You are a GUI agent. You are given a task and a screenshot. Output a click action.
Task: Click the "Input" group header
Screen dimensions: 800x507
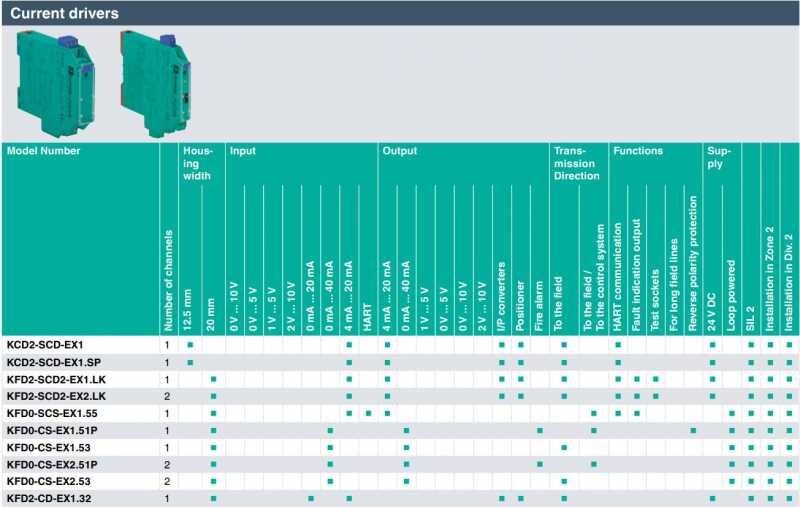(242, 151)
